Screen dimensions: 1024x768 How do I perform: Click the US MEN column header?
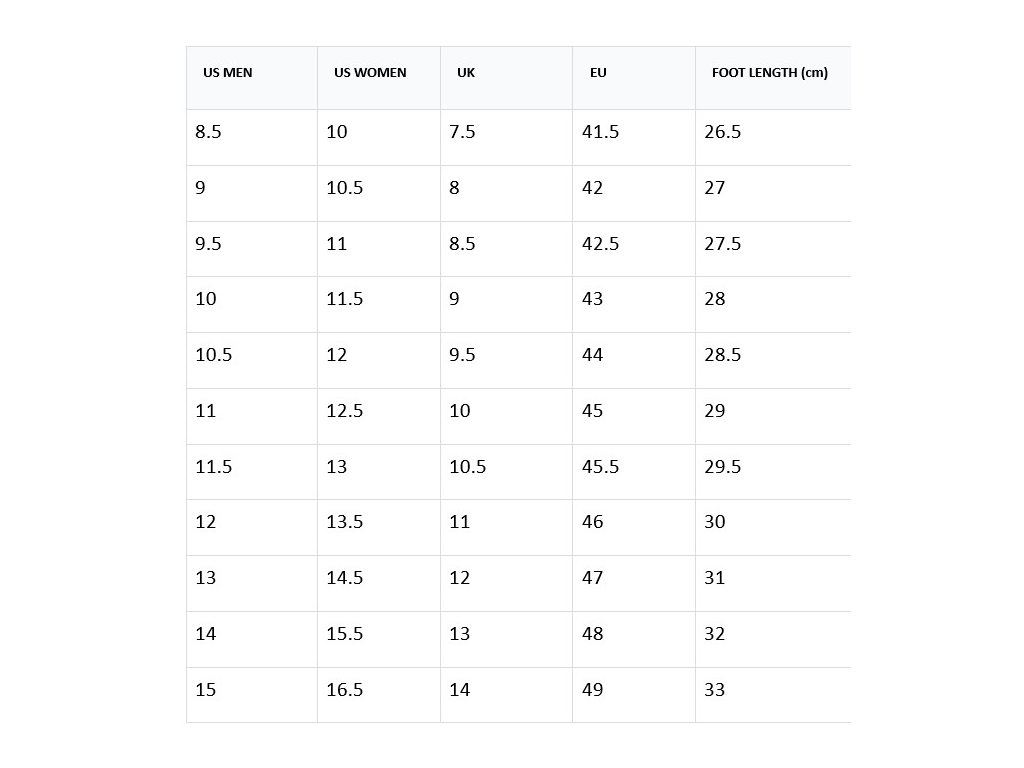coord(228,73)
